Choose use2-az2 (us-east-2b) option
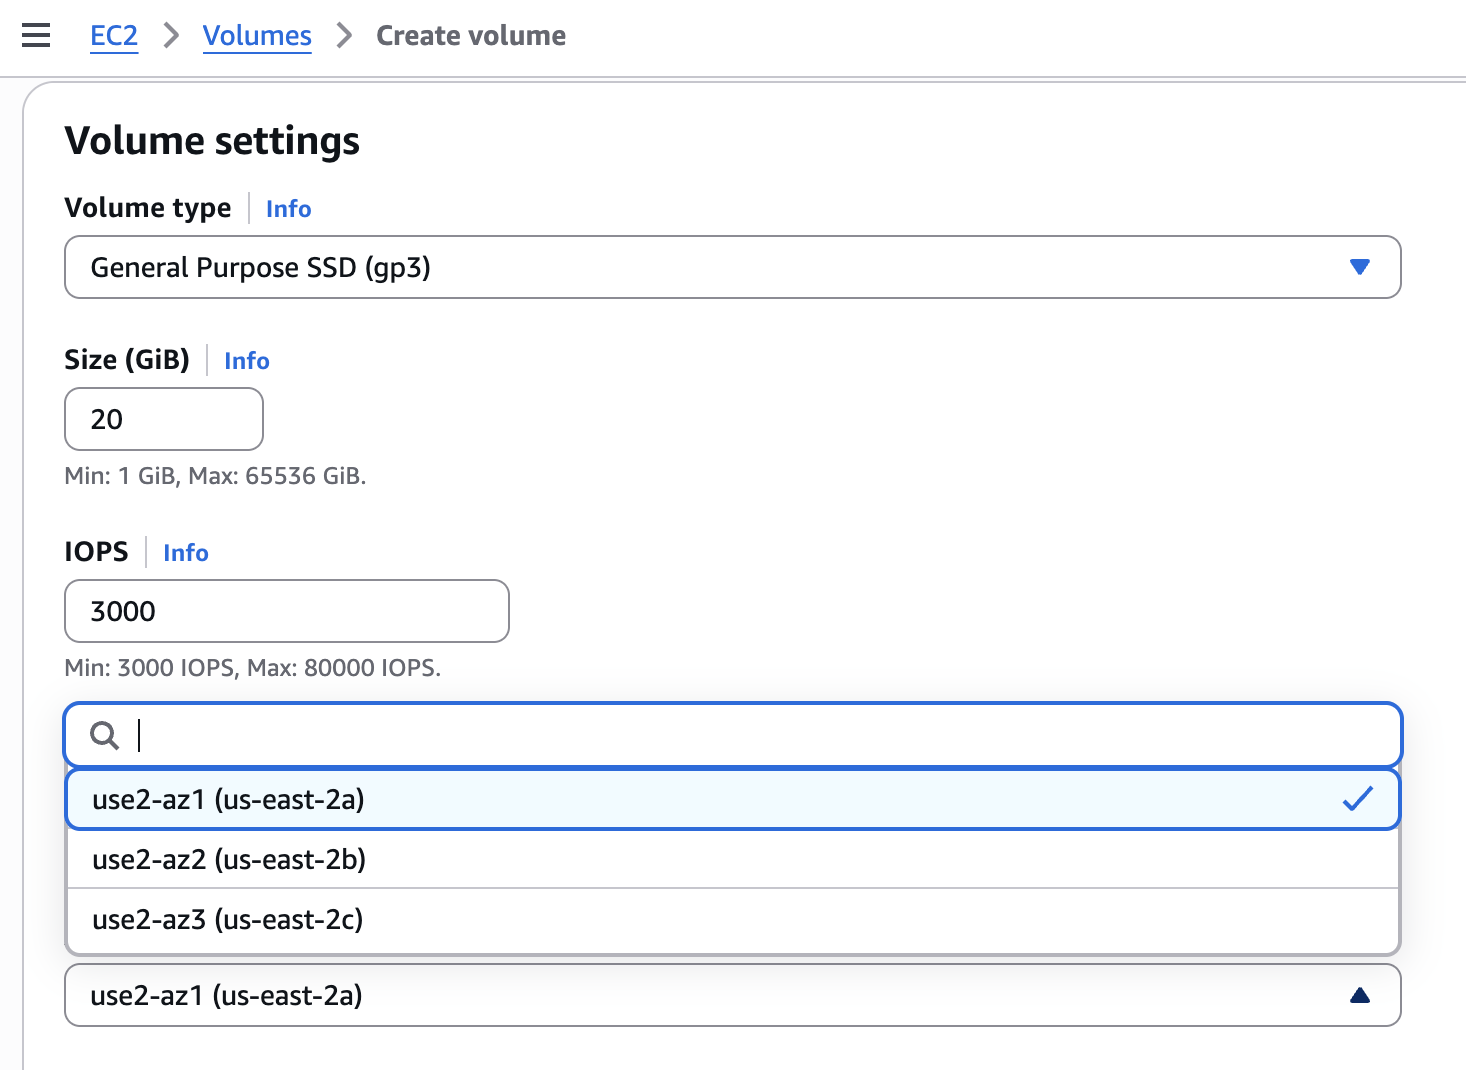Image resolution: width=1466 pixels, height=1070 pixels. coord(733,859)
